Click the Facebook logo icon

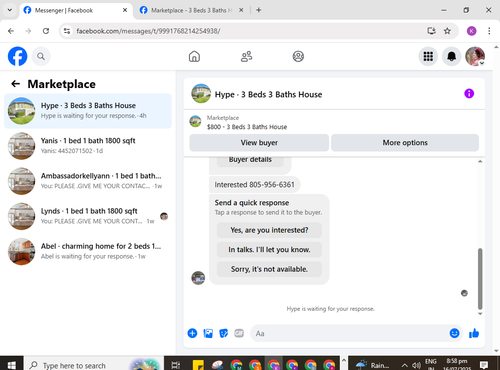pyautogui.click(x=17, y=56)
